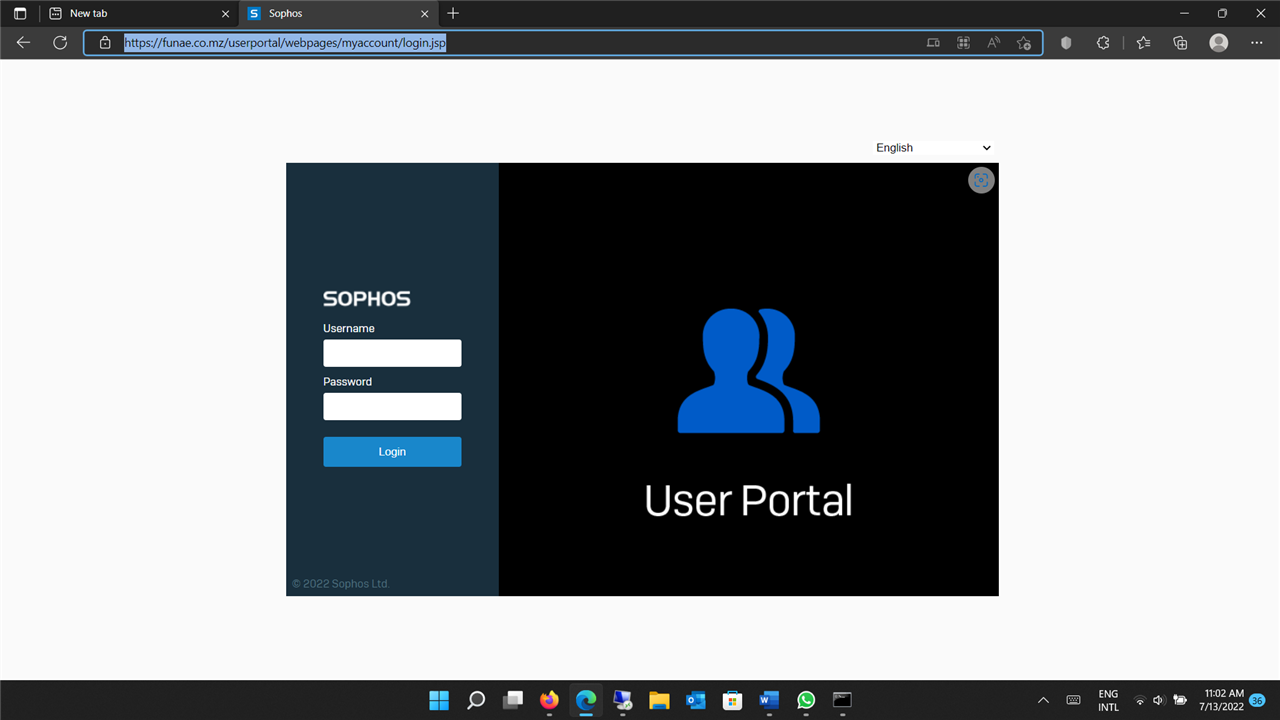Image resolution: width=1280 pixels, height=720 pixels.
Task: Open the terminal window on taskbar
Action: tap(843, 700)
